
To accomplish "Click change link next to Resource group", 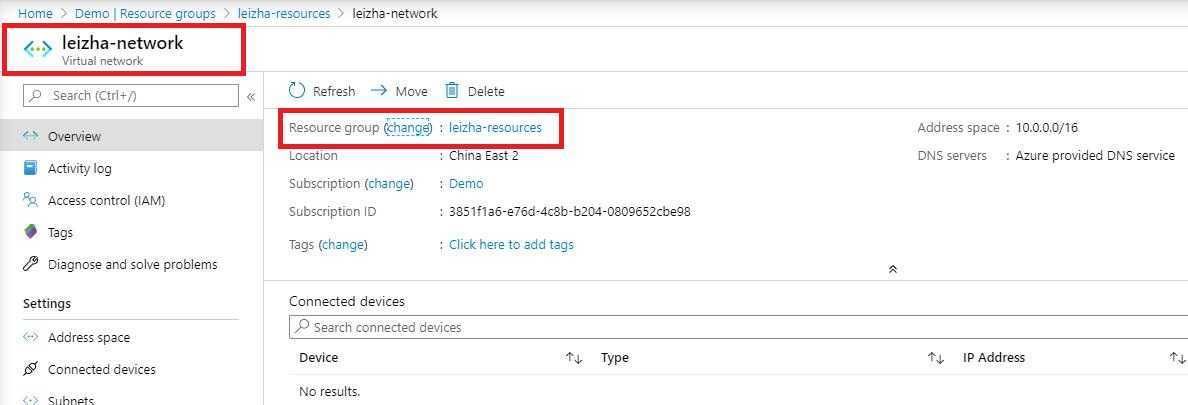I will (408, 128).
